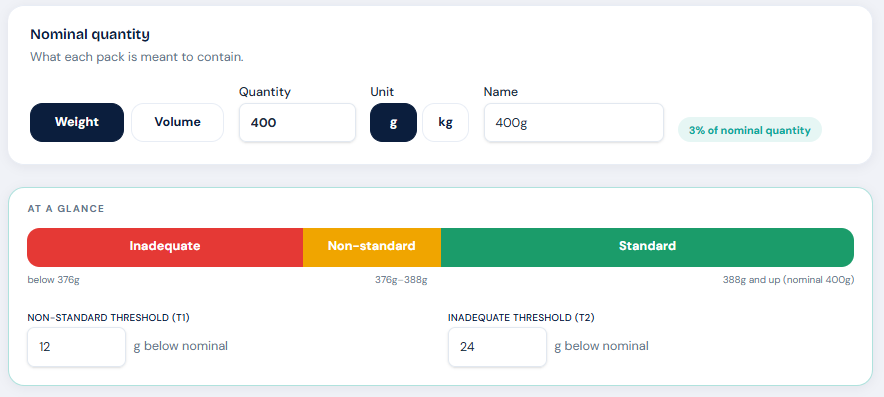Click the 3% of nominal quantity badge
884x397 pixels.
[x=749, y=130]
